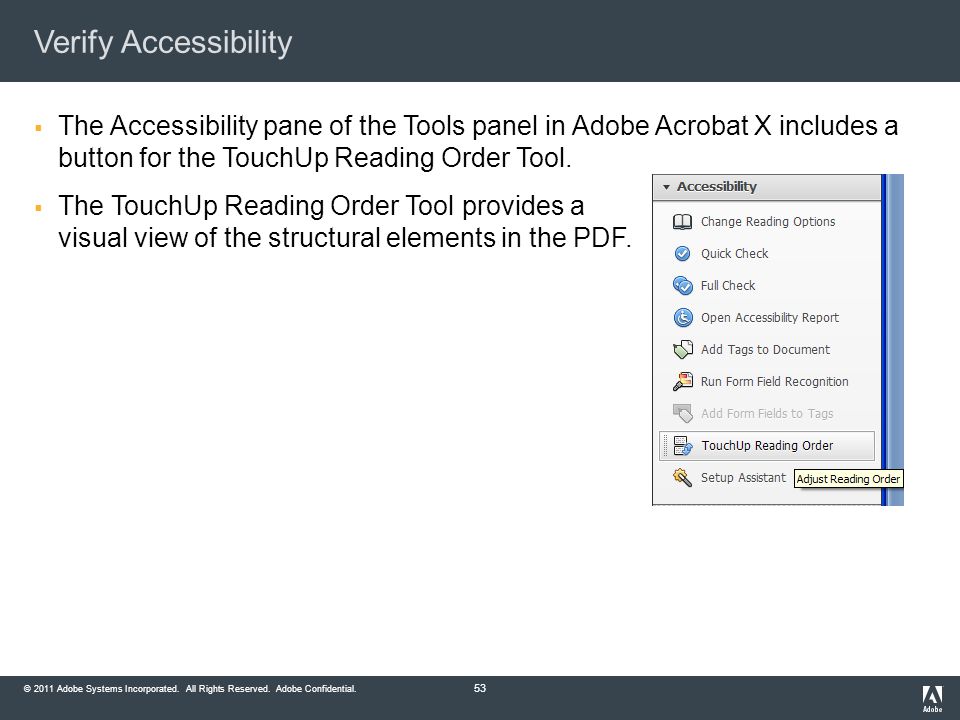Screen dimensions: 960x720
Task: Click the Adobe logo in footer
Action: click(x=932, y=699)
